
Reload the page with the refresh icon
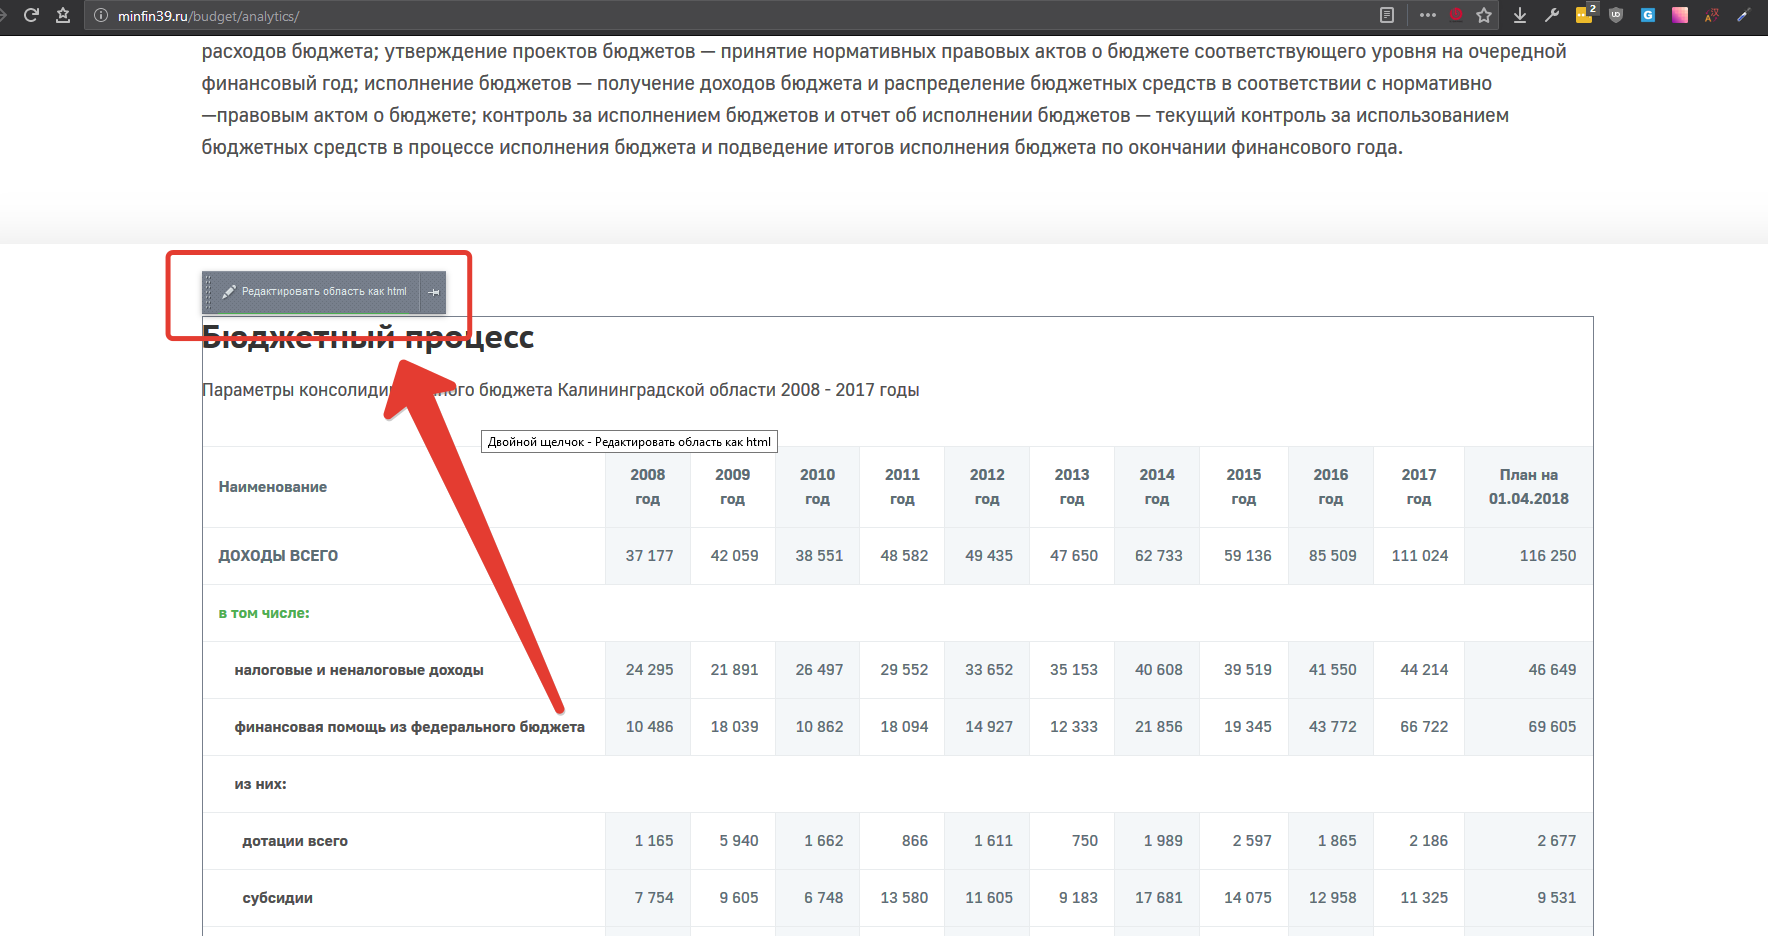(x=31, y=15)
